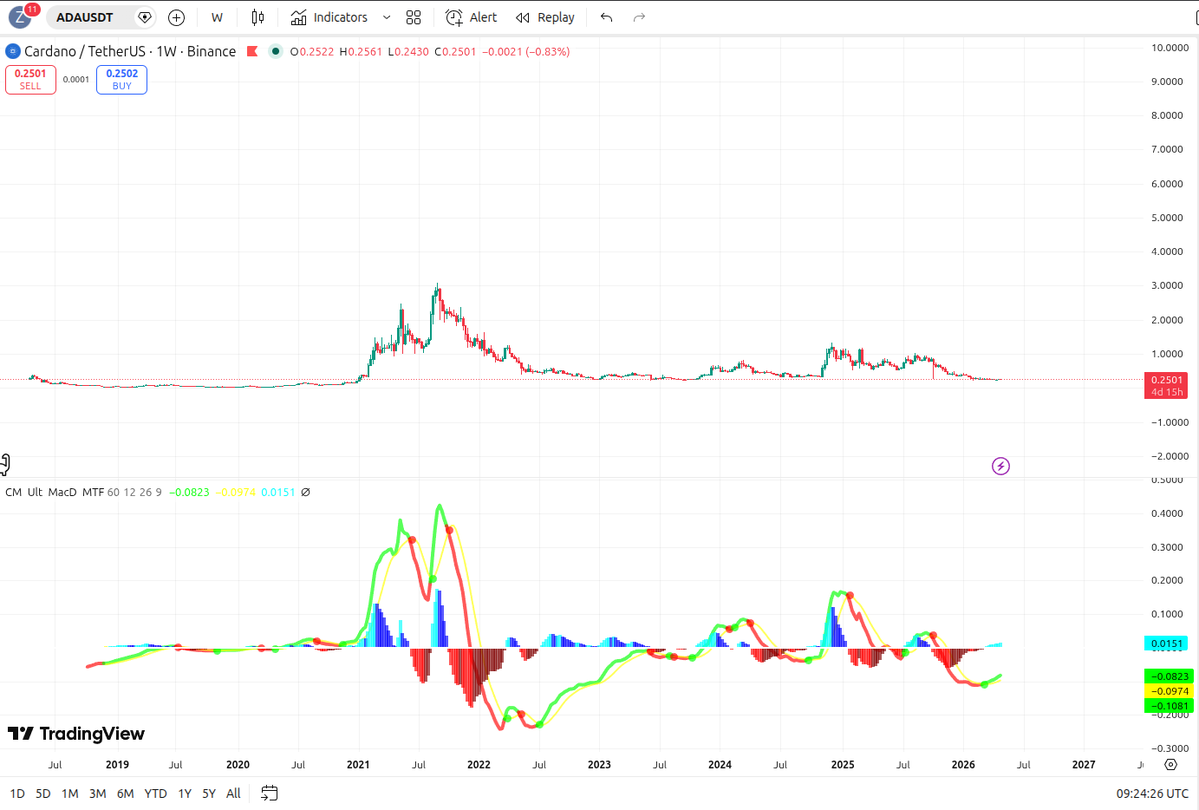
Task: Switch to the 1Y range tab
Action: point(183,792)
